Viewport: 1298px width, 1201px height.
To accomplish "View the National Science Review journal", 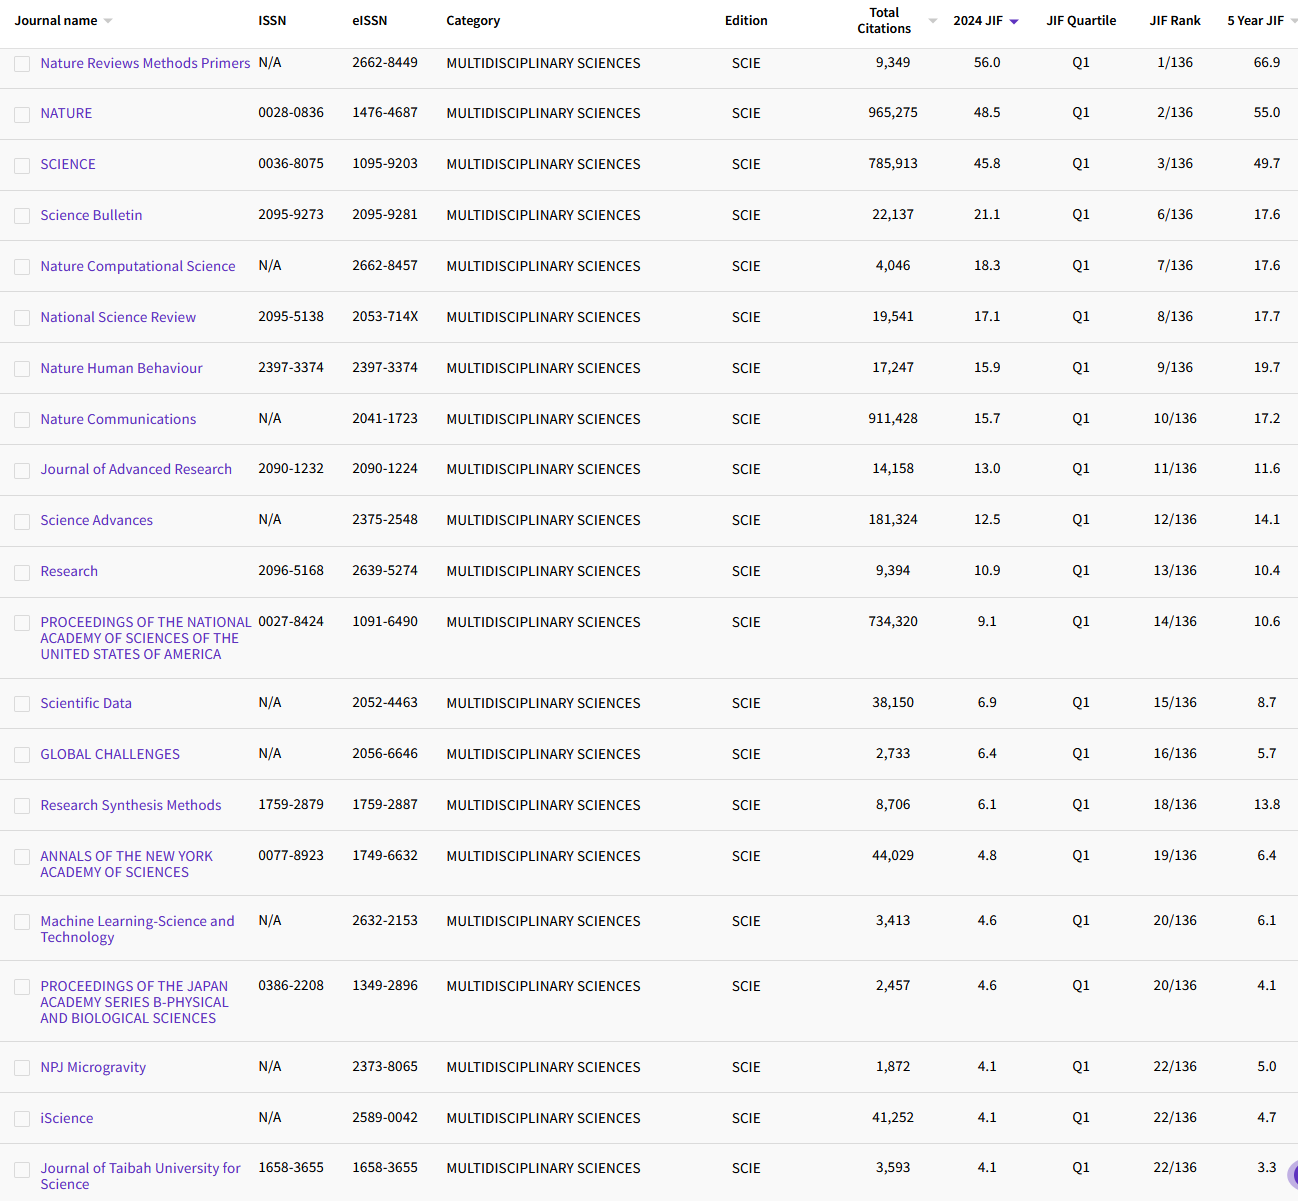I will pyautogui.click(x=118, y=317).
